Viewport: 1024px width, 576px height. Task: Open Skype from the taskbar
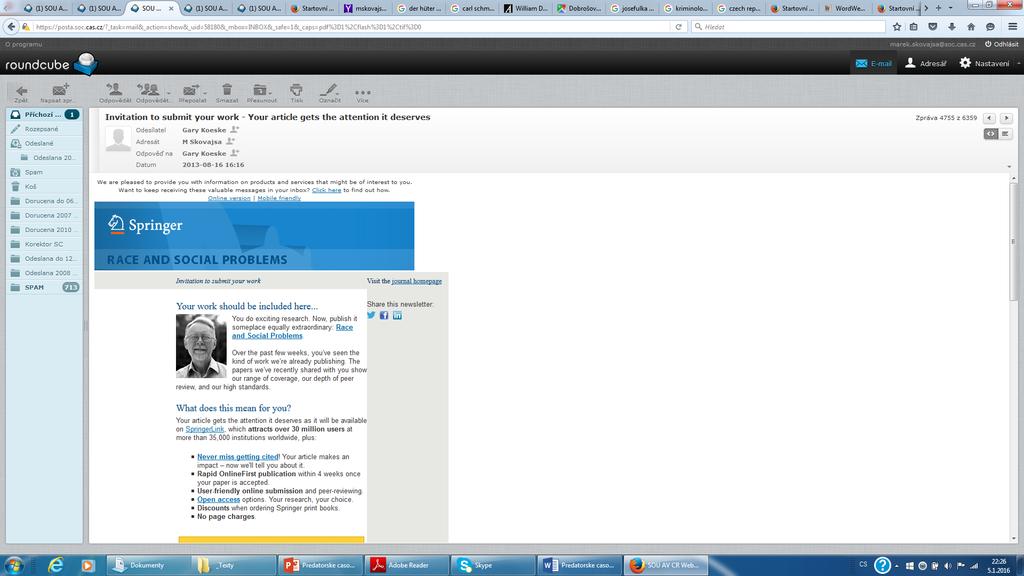pos(493,565)
